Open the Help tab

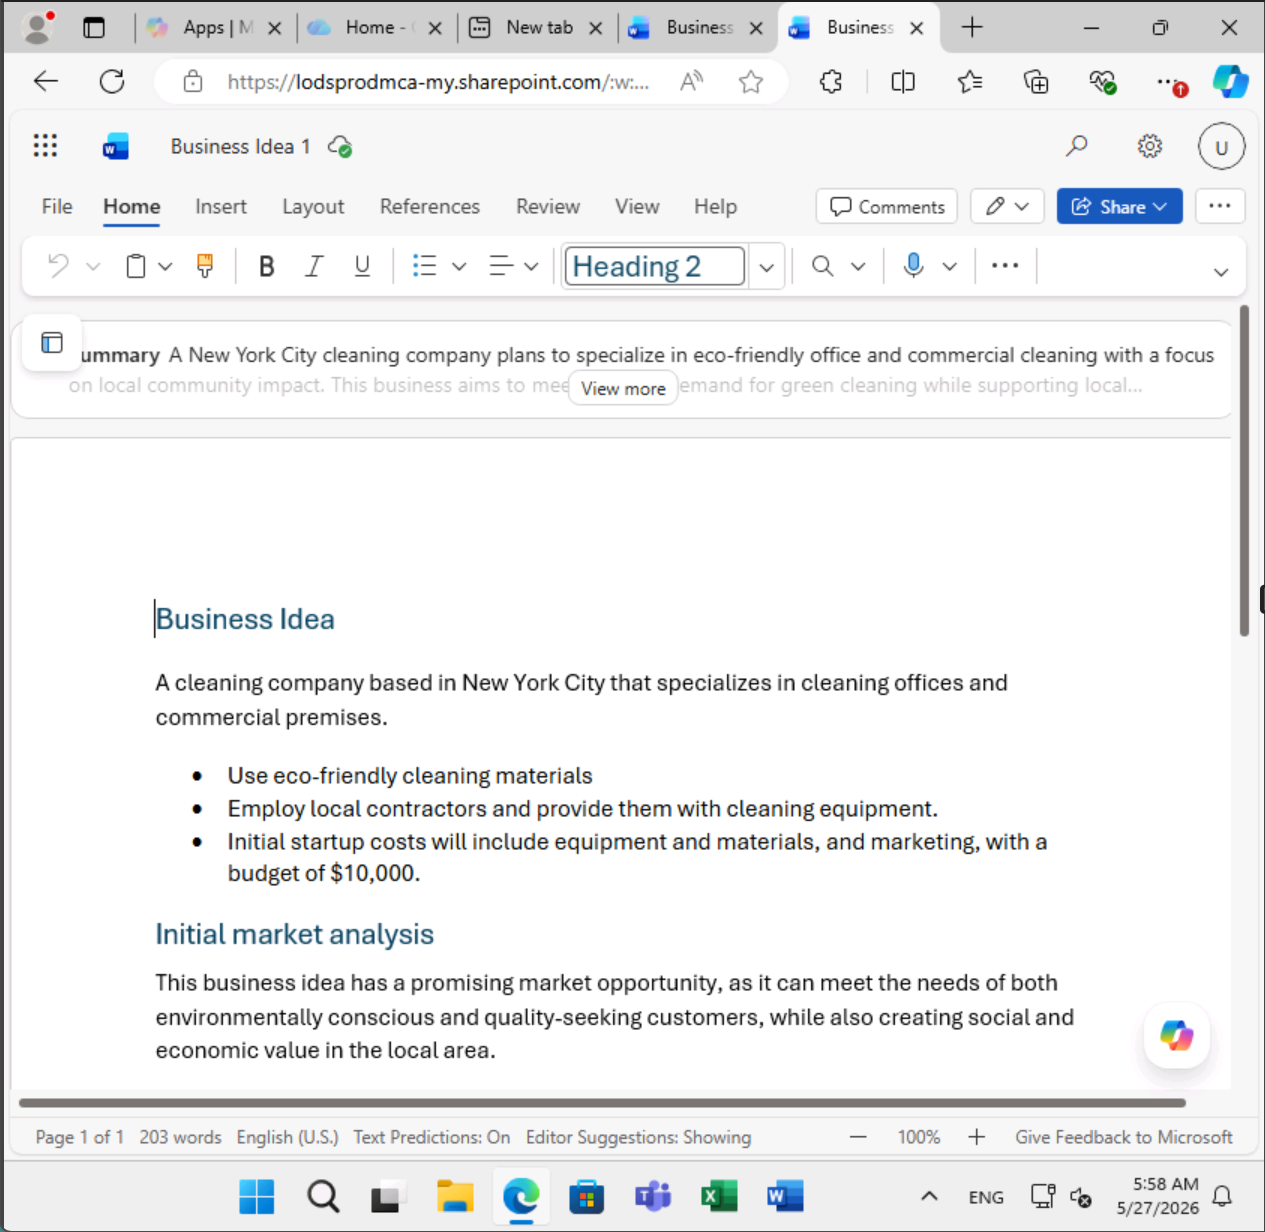pyautogui.click(x=716, y=206)
